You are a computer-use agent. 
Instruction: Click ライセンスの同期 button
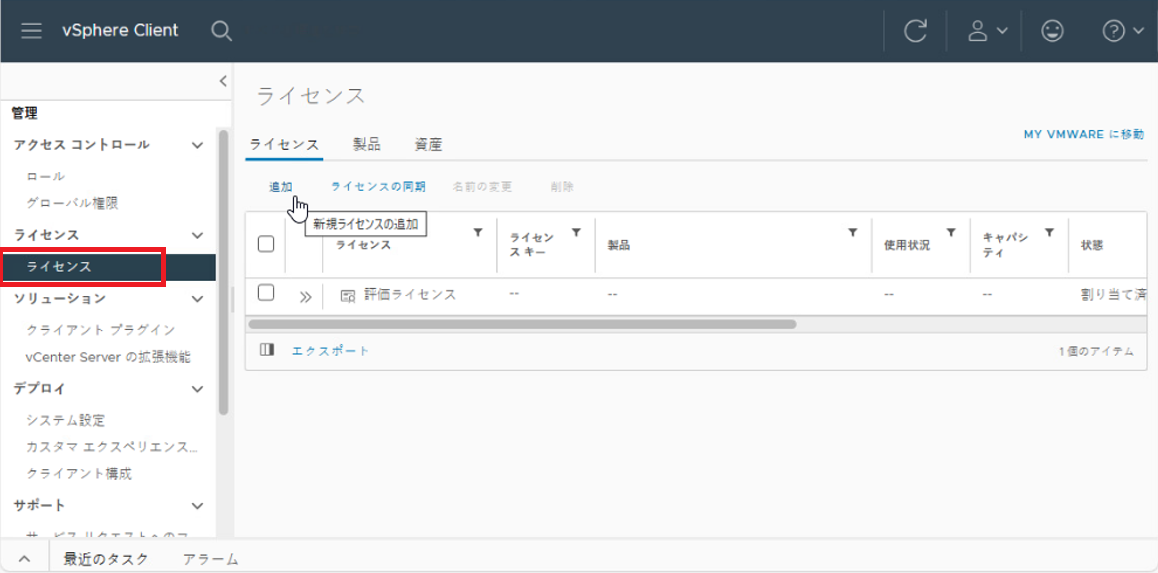click(378, 187)
